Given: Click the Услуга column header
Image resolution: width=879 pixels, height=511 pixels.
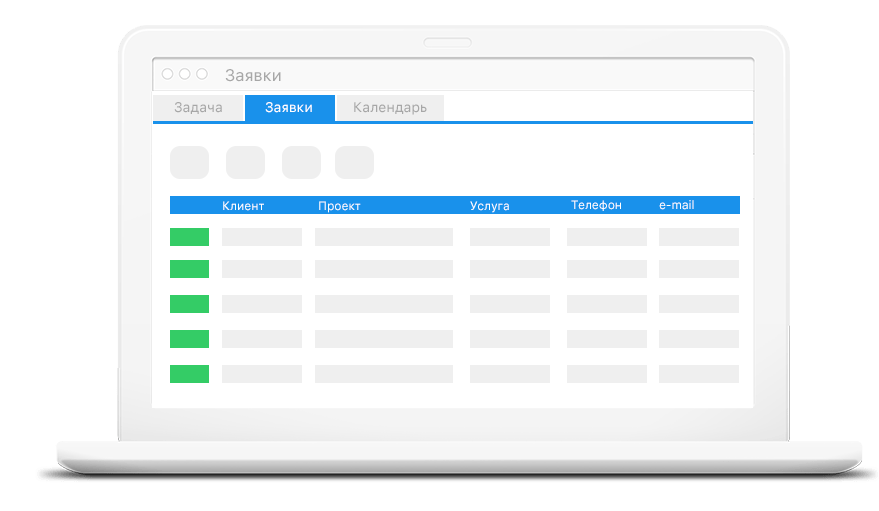Looking at the screenshot, I should [x=489, y=206].
